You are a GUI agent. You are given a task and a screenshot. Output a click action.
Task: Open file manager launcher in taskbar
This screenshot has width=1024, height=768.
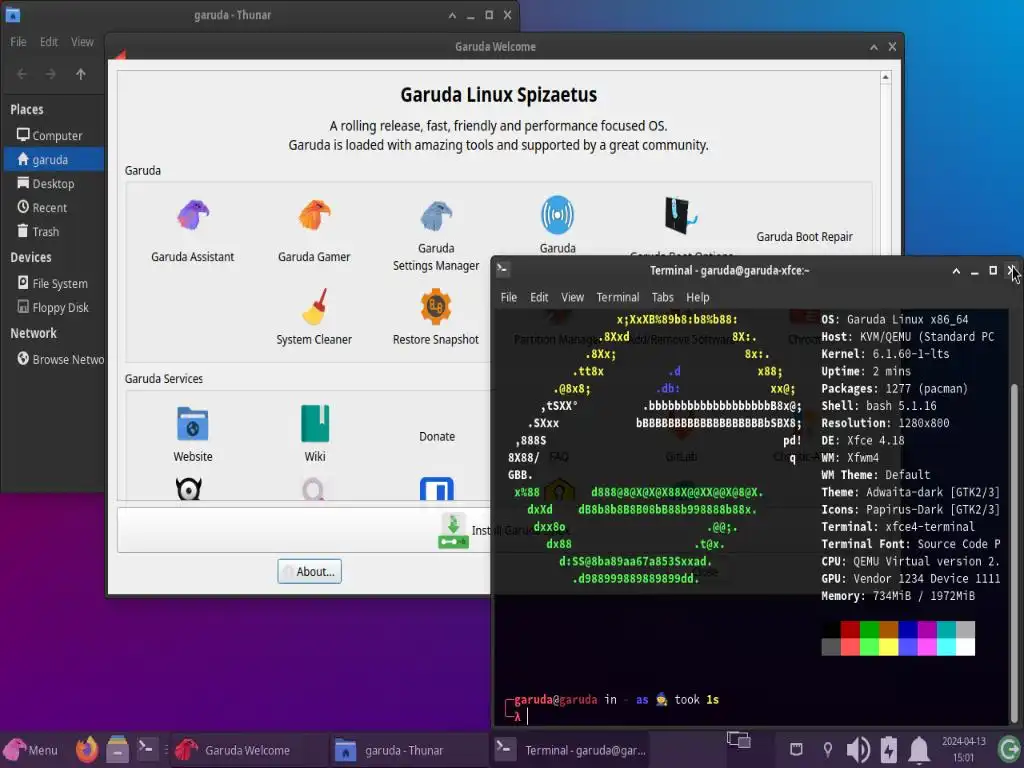[118, 750]
